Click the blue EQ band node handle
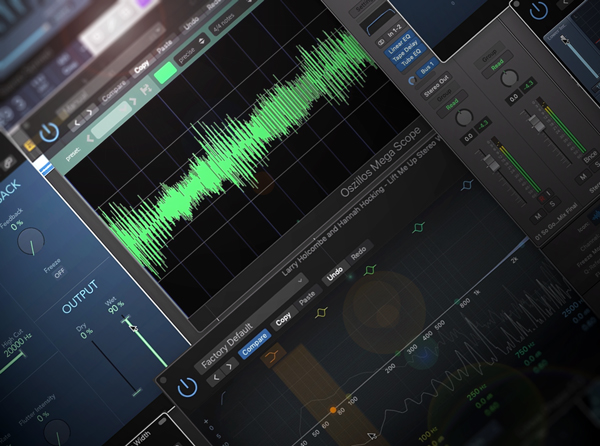600x446 pixels. (465, 186)
